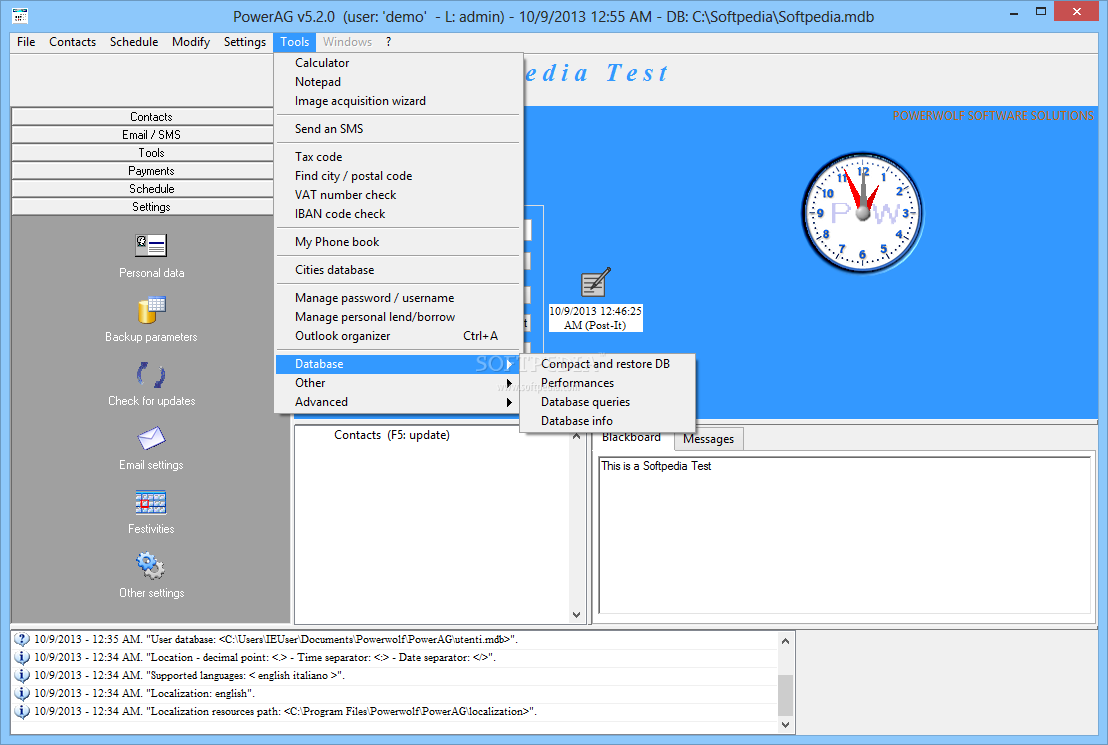The image size is (1108, 745).
Task: Click the Check for updates icon
Action: (151, 374)
